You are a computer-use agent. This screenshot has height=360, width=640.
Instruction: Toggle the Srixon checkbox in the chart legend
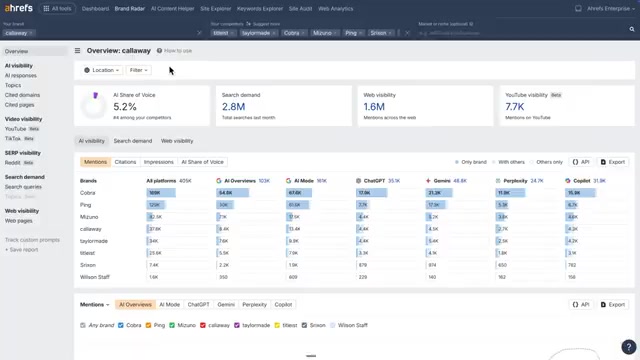tap(304, 325)
